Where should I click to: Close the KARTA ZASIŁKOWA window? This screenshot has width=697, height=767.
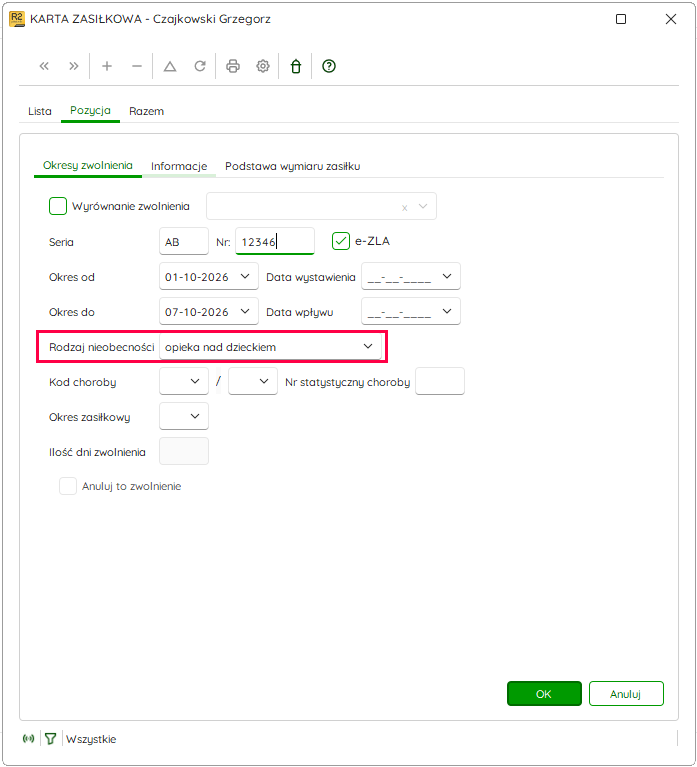tap(671, 19)
